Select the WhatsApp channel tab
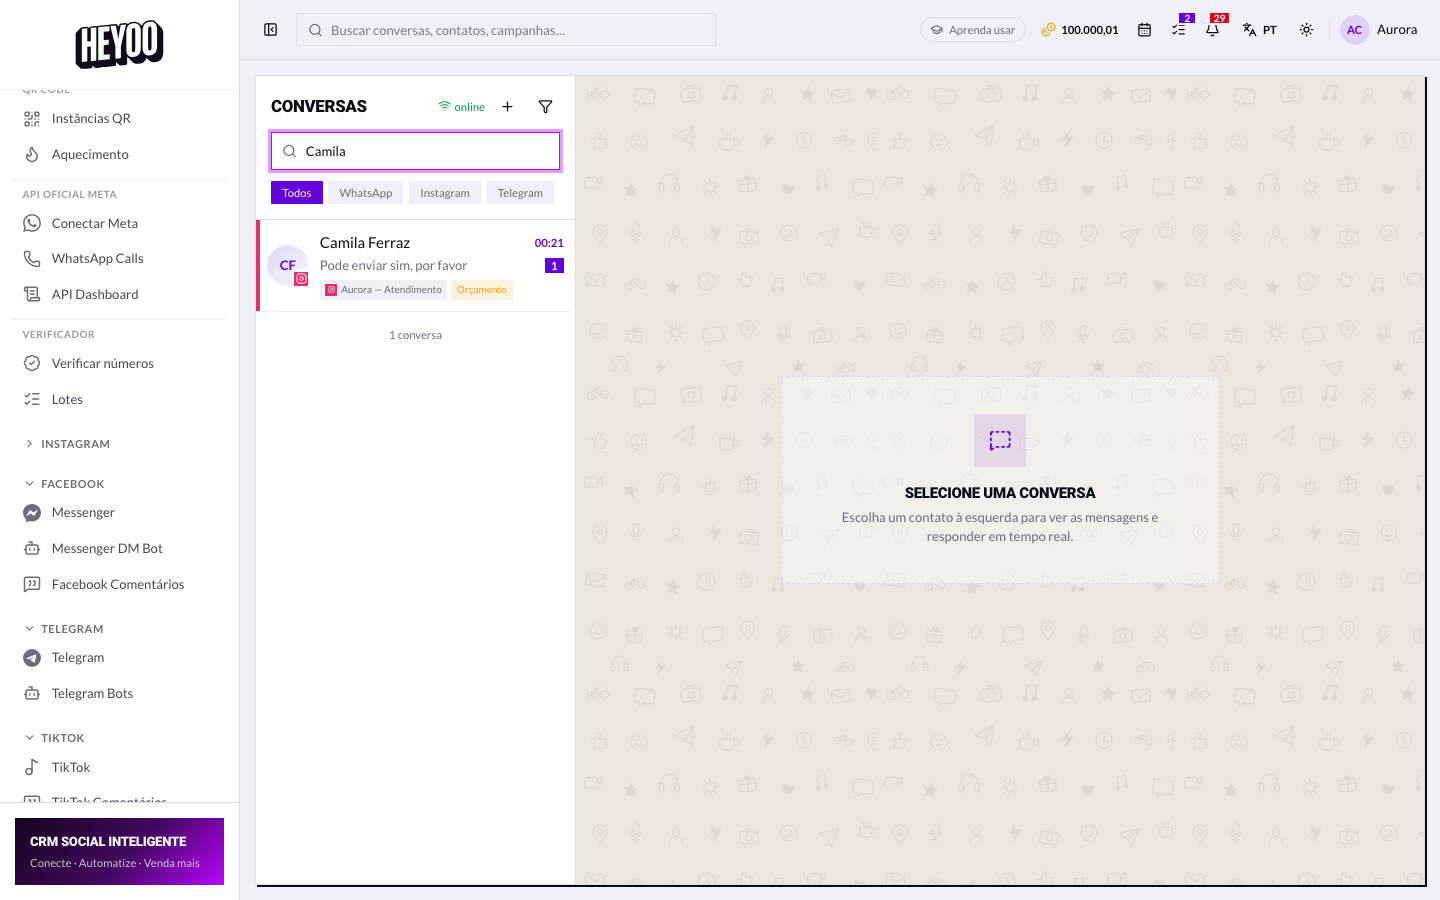The width and height of the screenshot is (1440, 900). (365, 193)
